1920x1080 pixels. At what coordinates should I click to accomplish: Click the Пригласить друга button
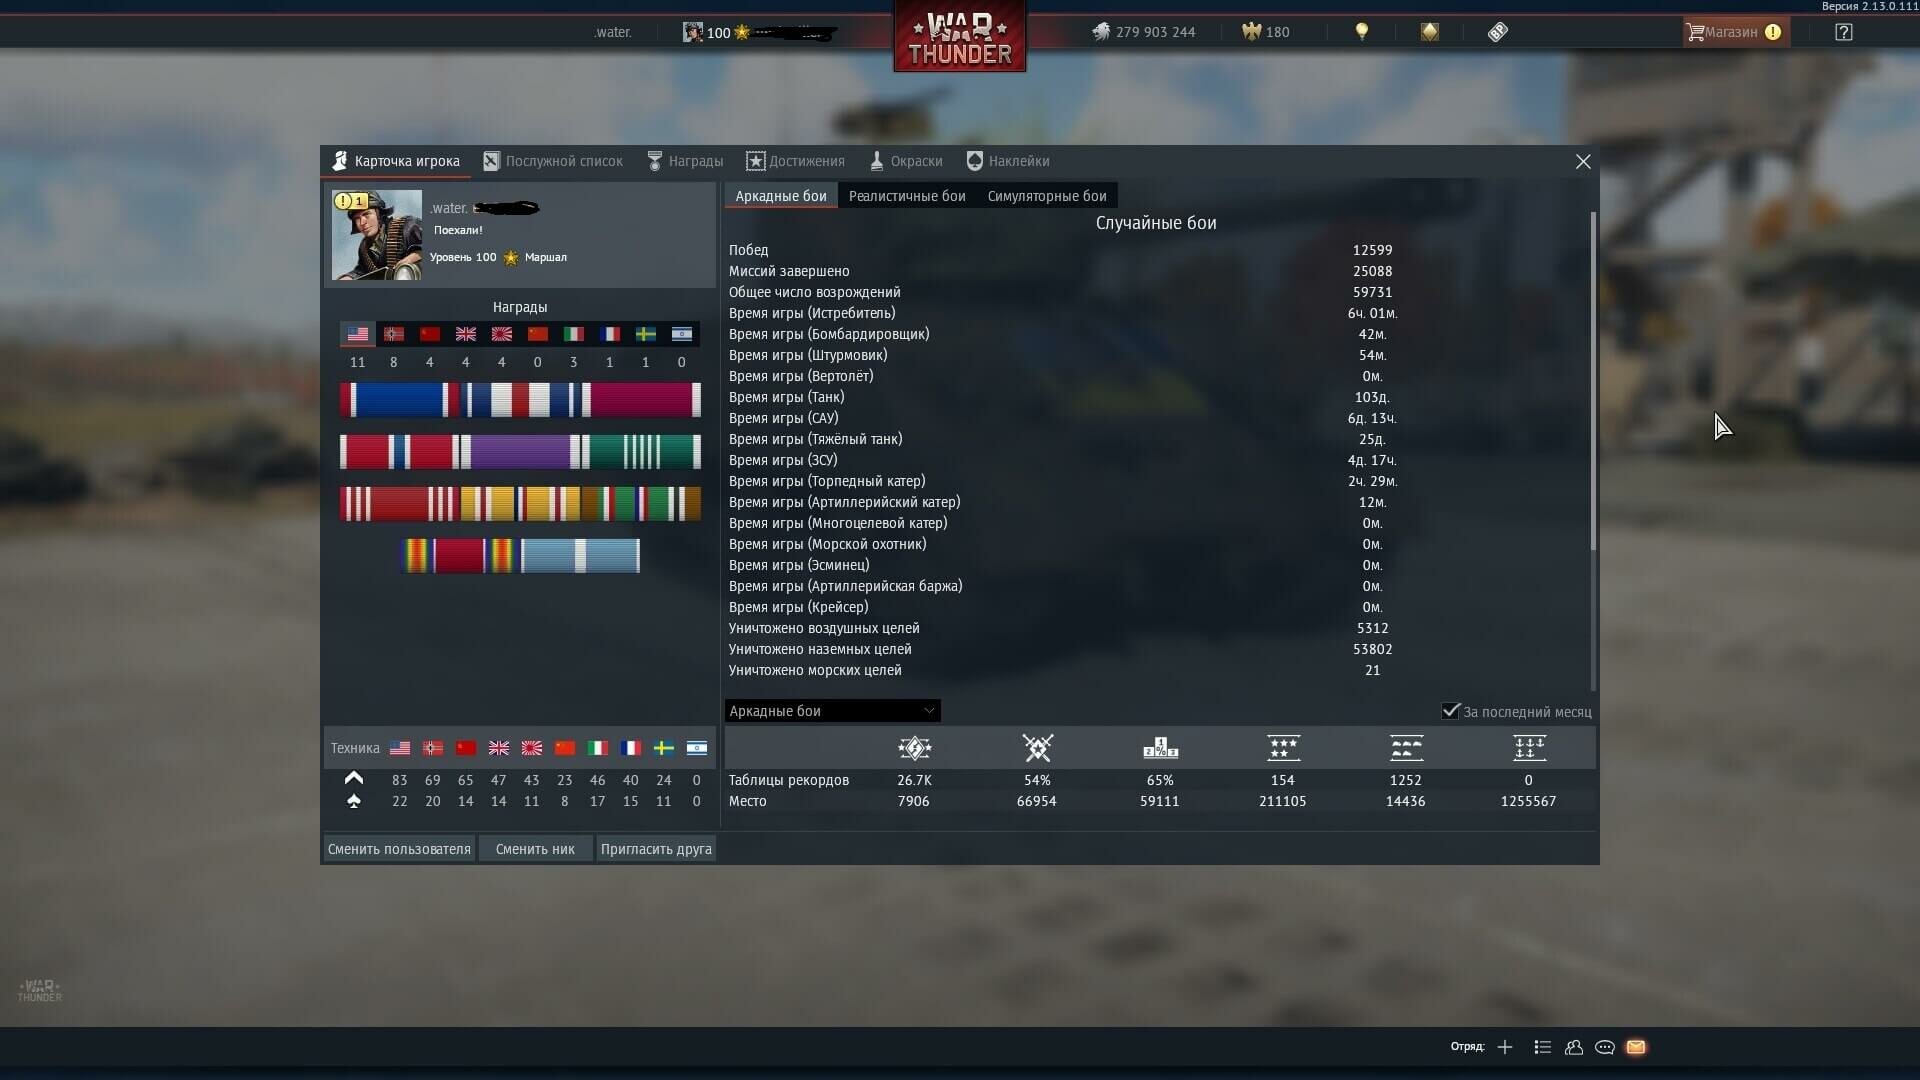(656, 849)
